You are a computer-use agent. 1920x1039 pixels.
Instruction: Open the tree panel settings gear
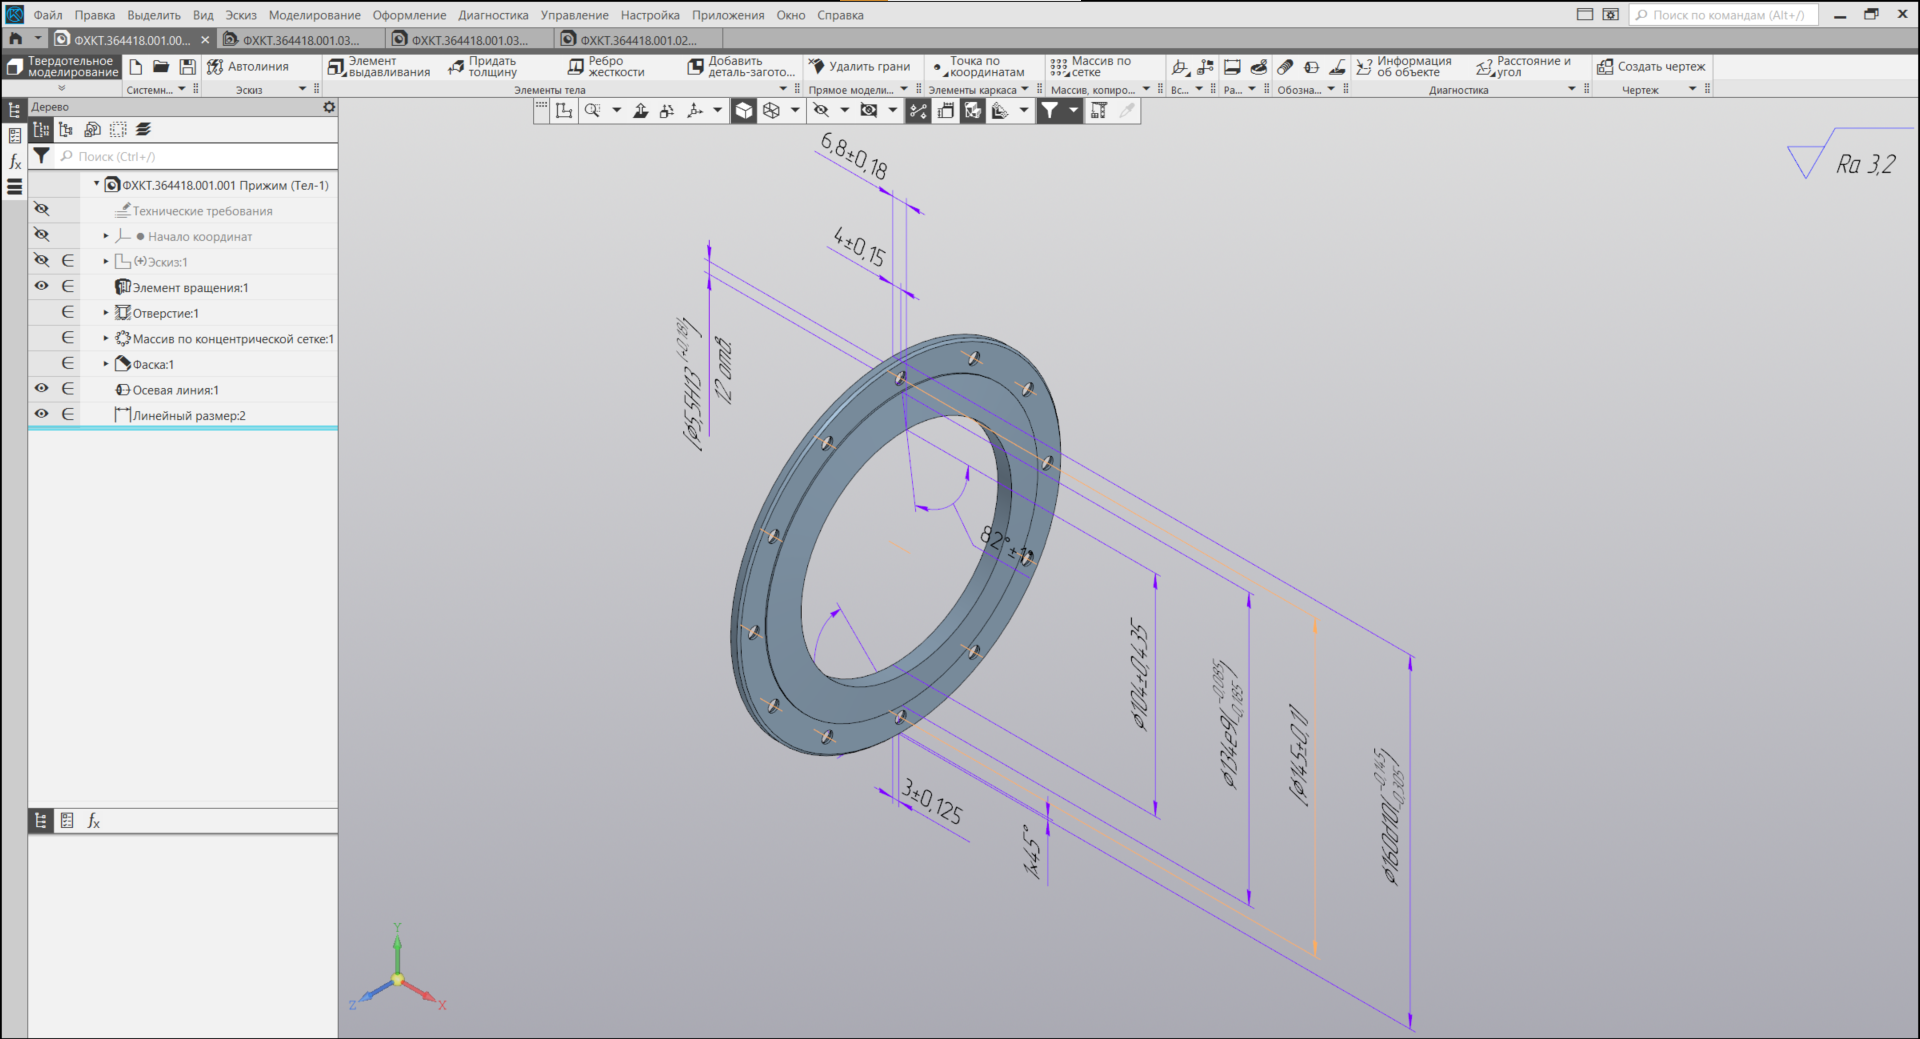coord(329,107)
